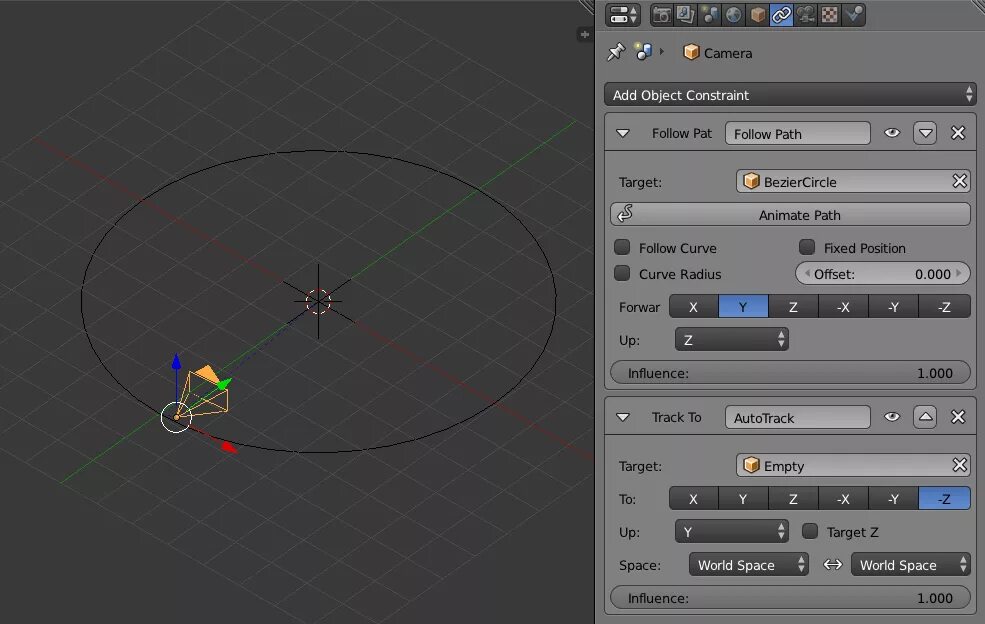
Task: Enable the Follow Curve checkbox
Action: 622,247
